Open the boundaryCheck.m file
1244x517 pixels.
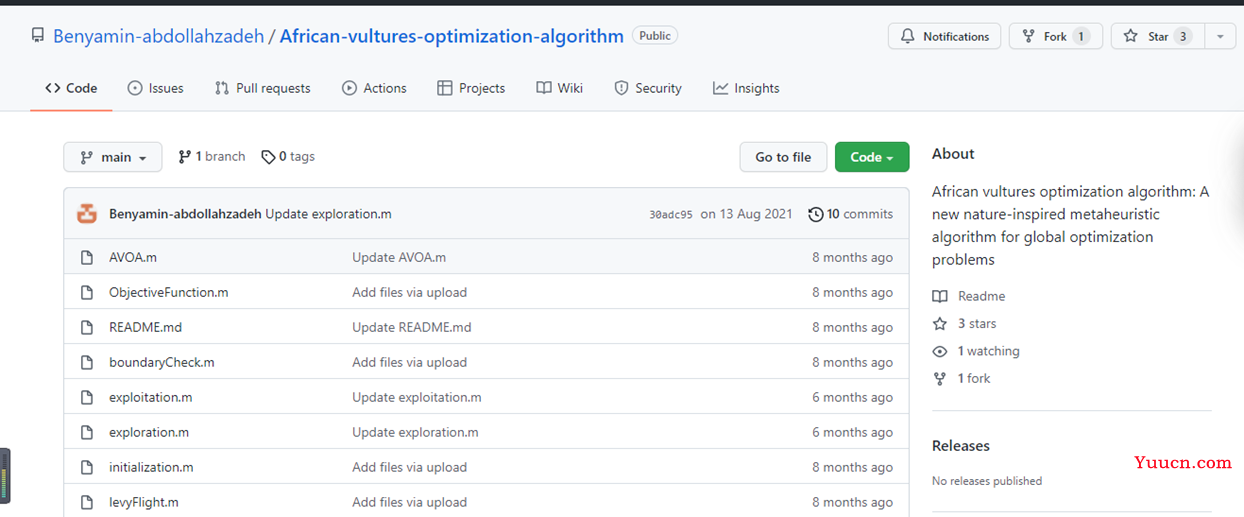pos(162,363)
